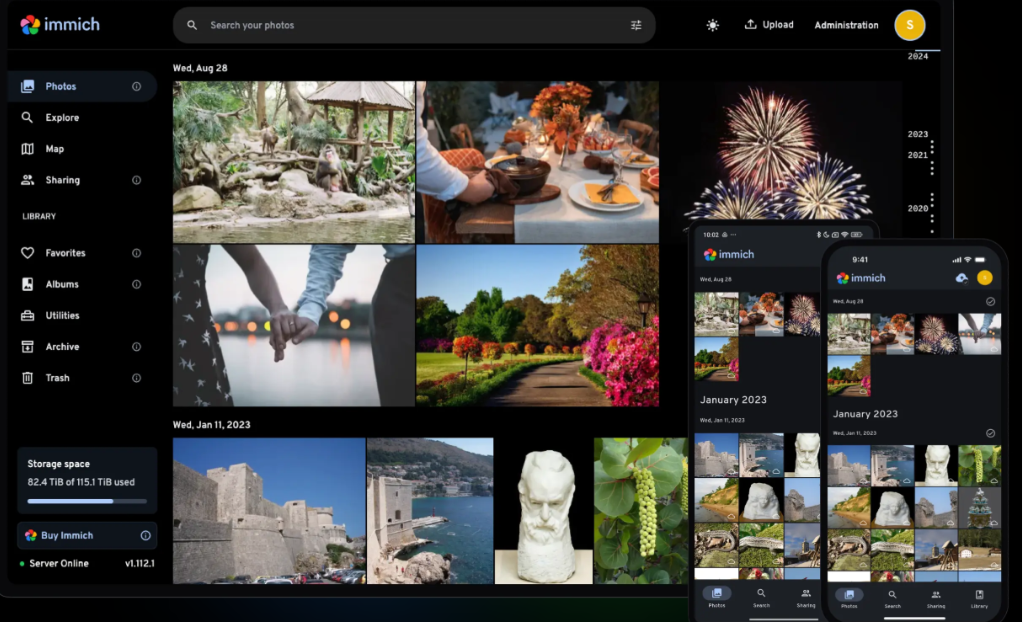Click the info icon next to Albums
Image resolution: width=1023 pixels, height=622 pixels.
pos(136,284)
